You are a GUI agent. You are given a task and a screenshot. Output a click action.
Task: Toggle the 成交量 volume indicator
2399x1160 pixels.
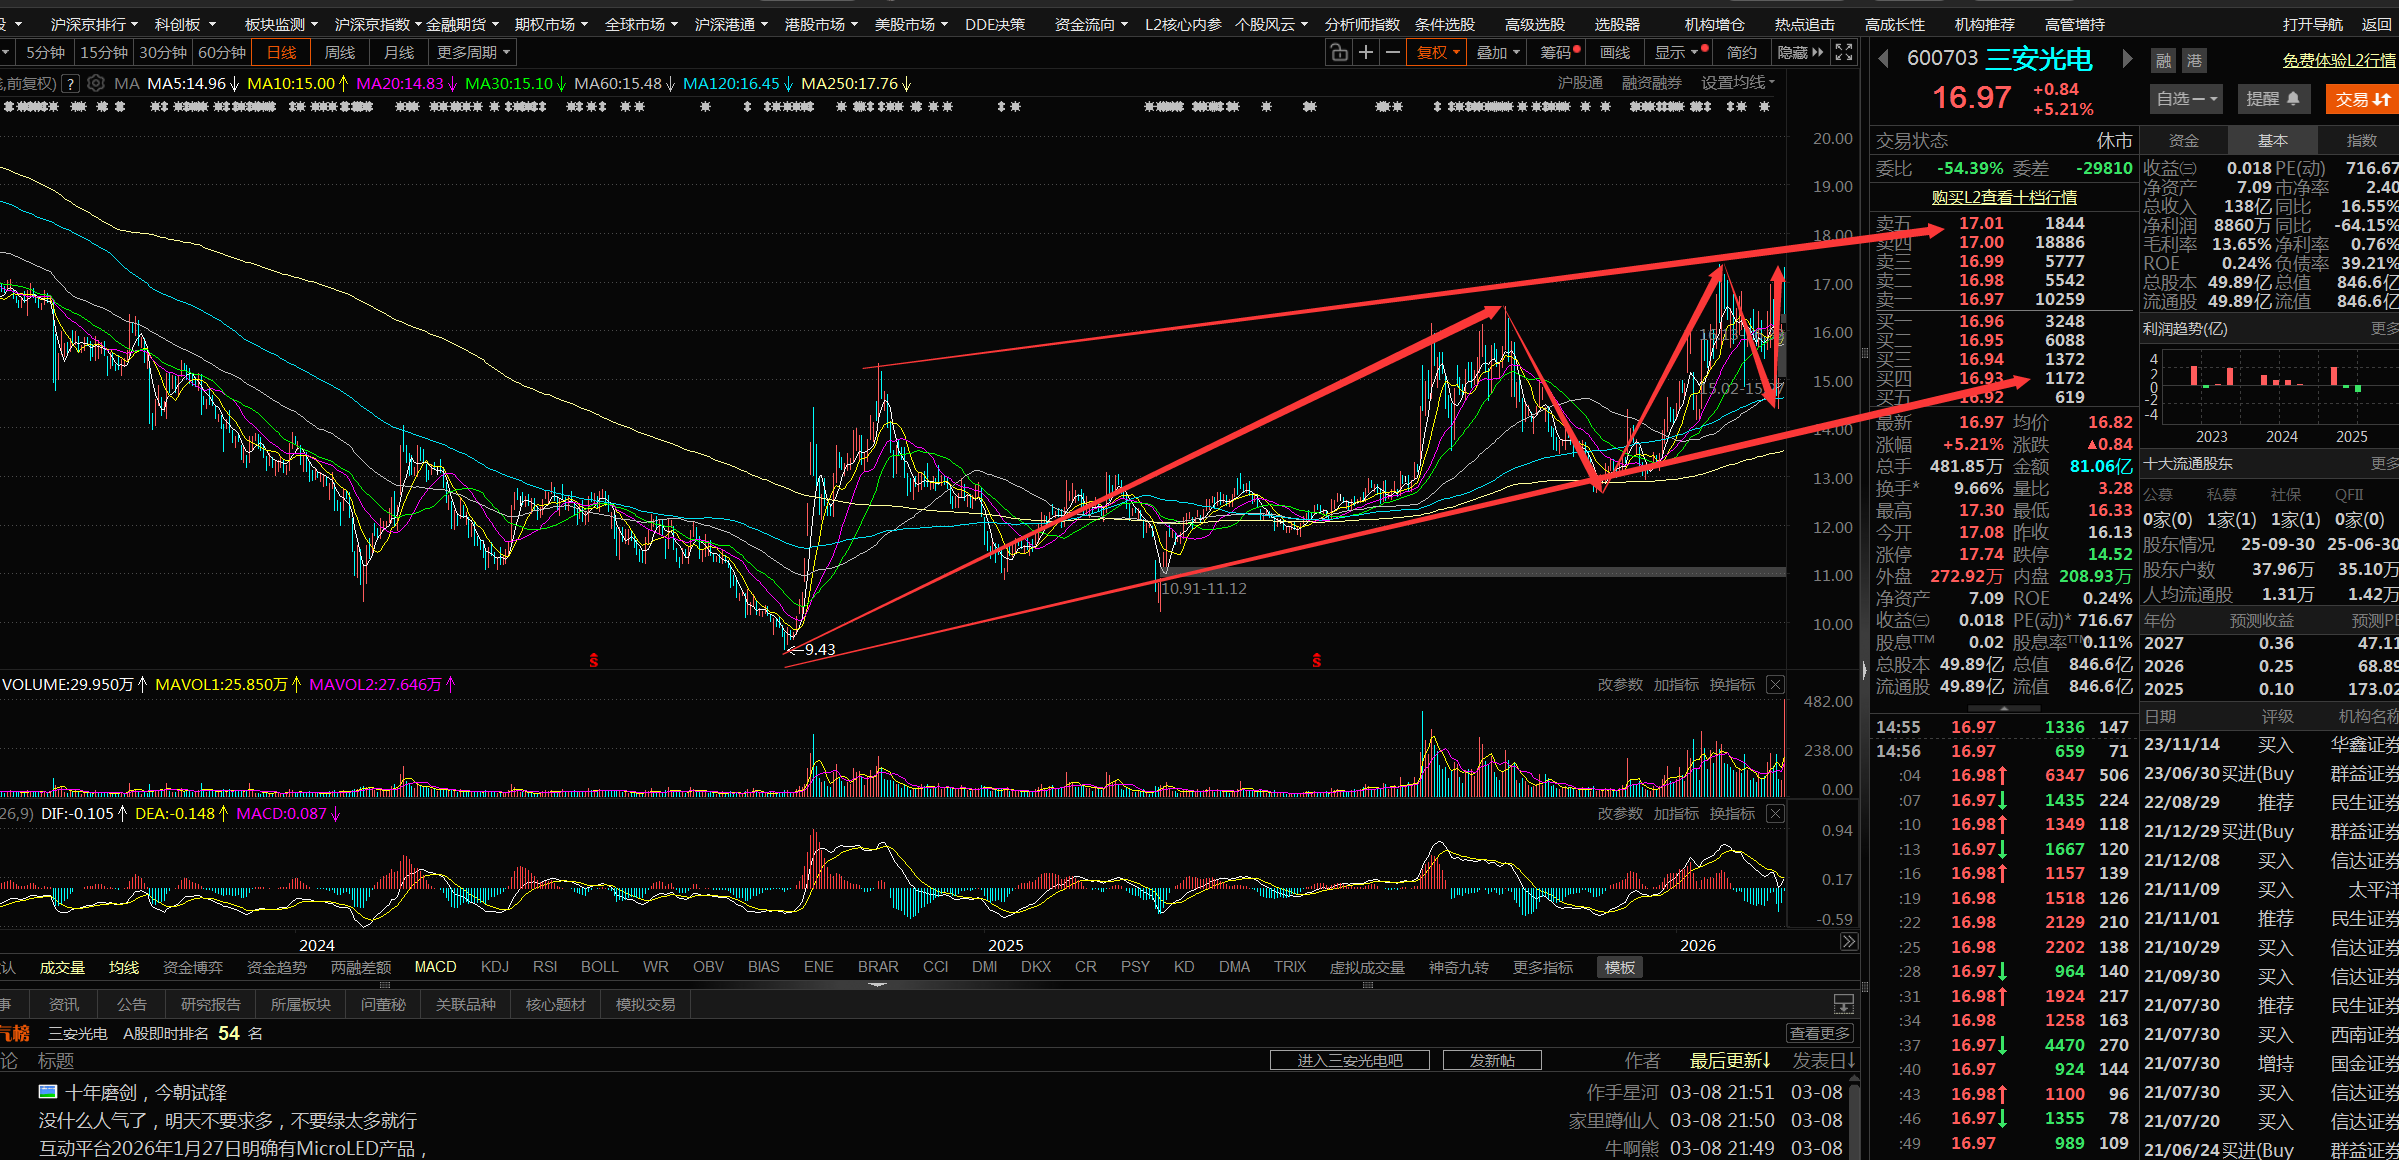[62, 968]
